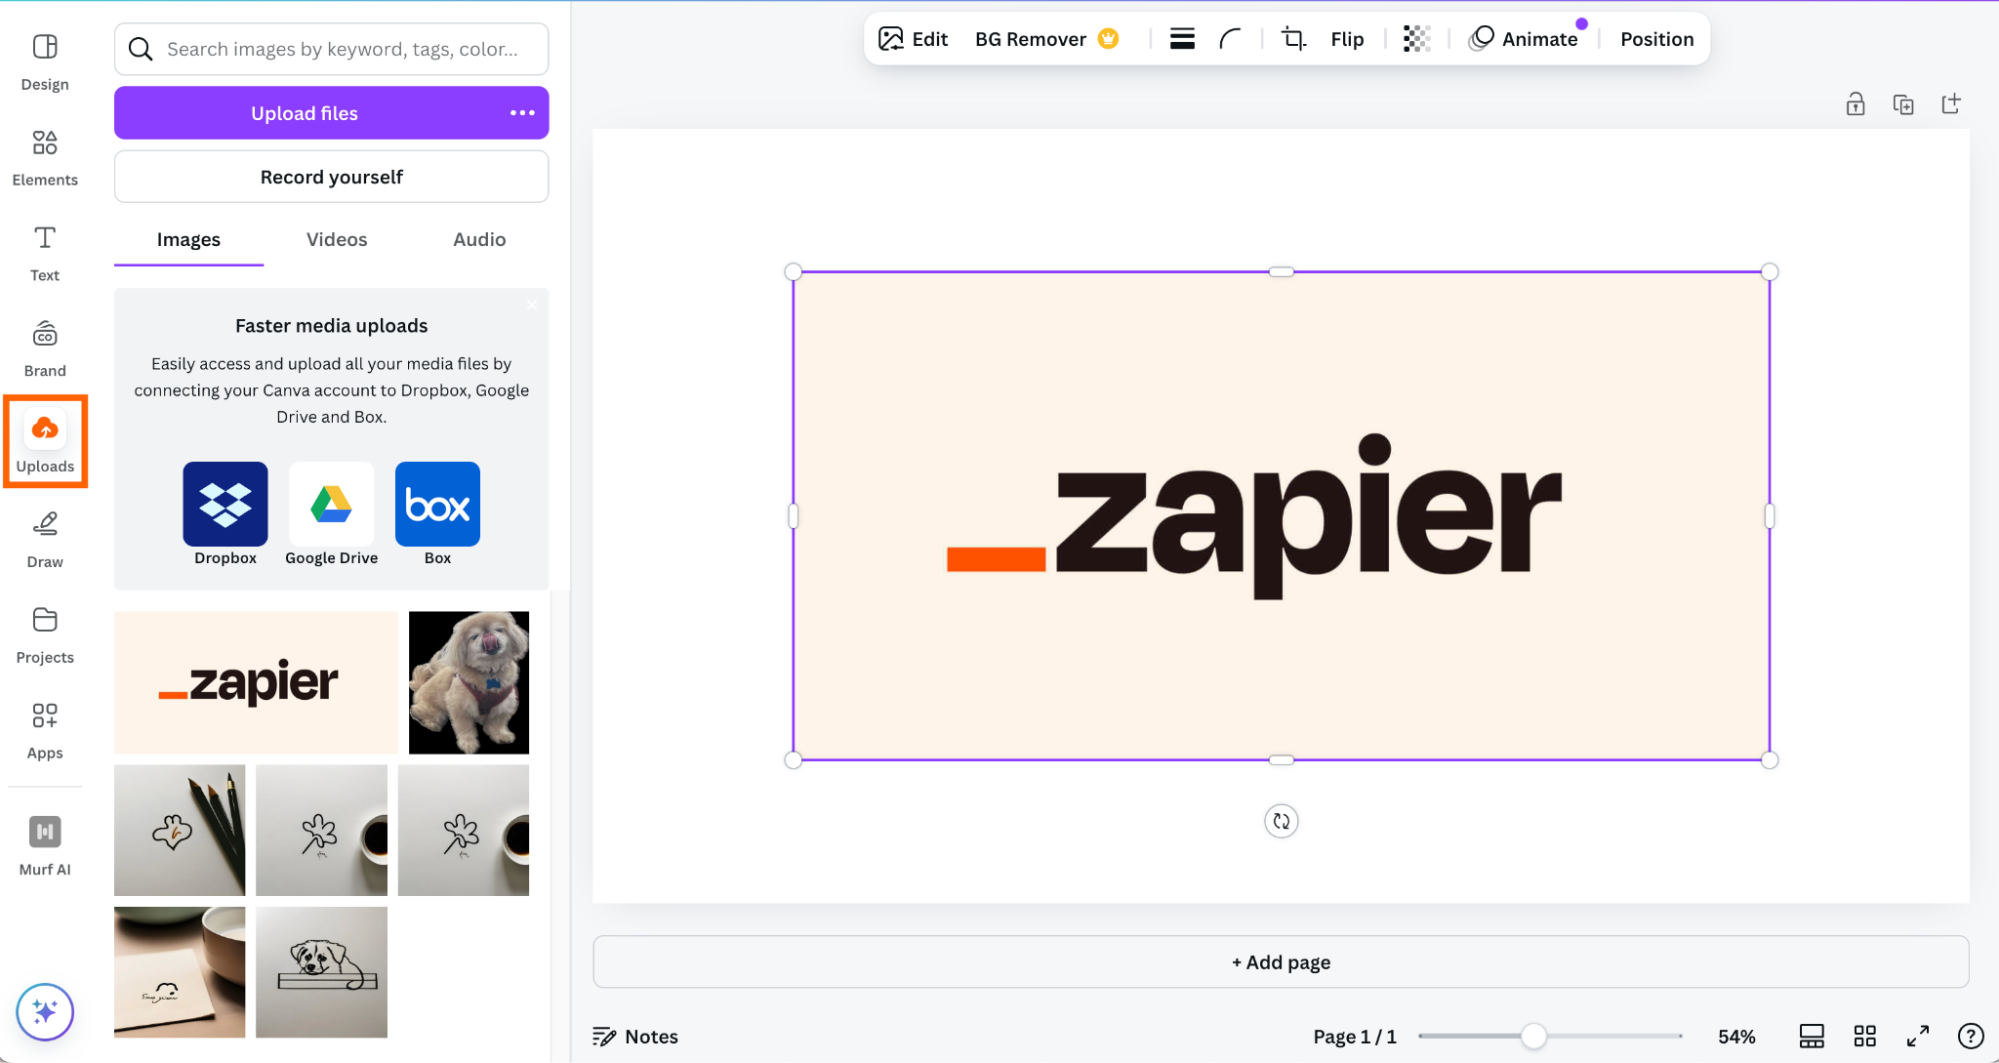Click the rotate handle below image

point(1281,821)
